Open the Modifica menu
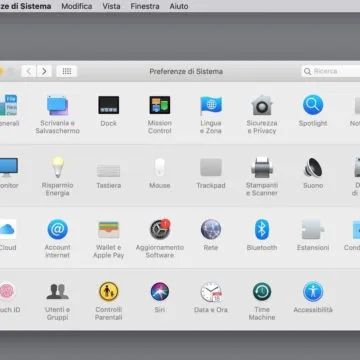 point(77,6)
